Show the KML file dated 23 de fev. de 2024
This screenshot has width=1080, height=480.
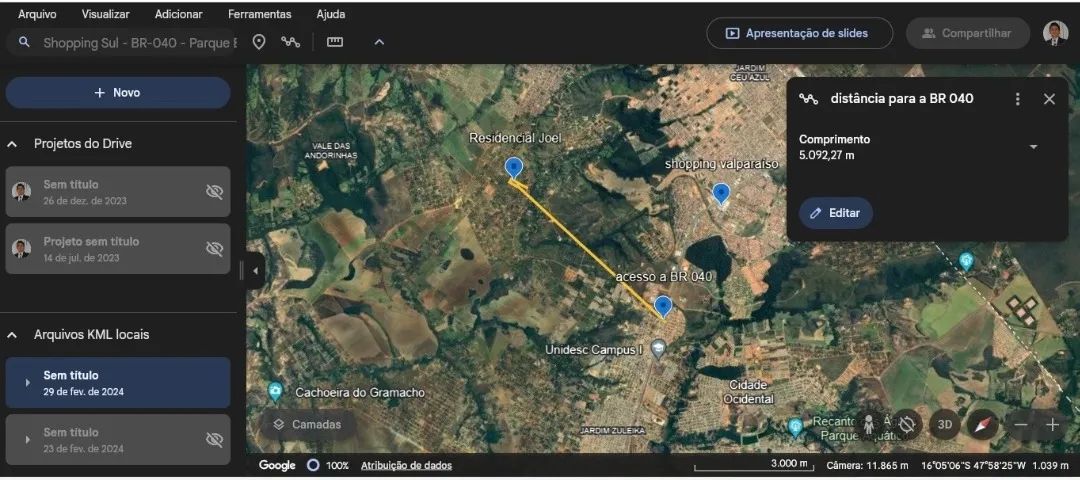214,439
